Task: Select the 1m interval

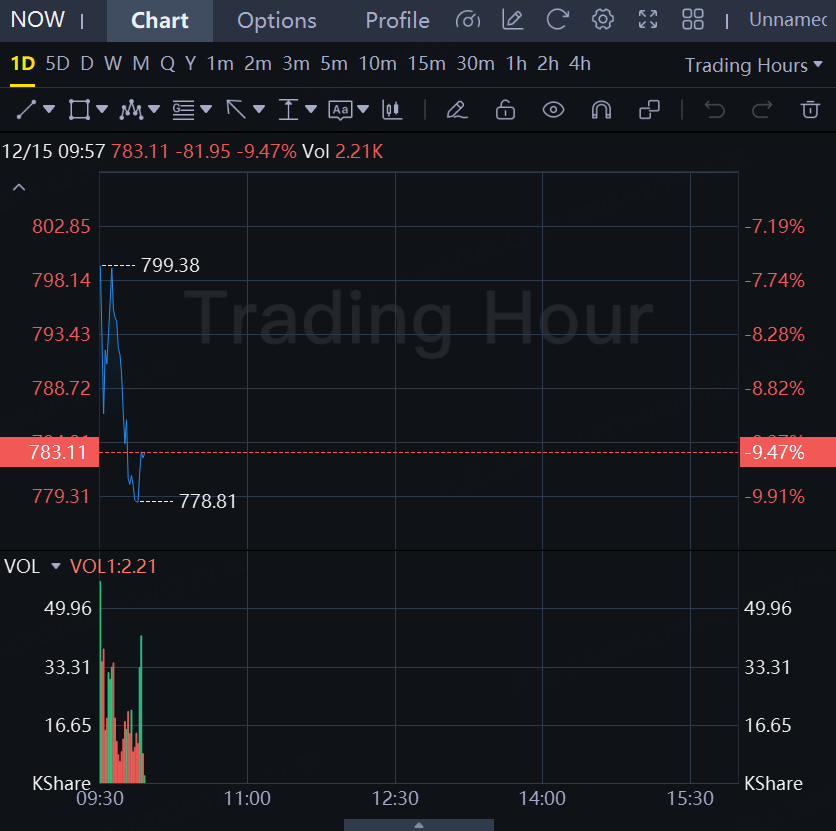Action: click(220, 64)
